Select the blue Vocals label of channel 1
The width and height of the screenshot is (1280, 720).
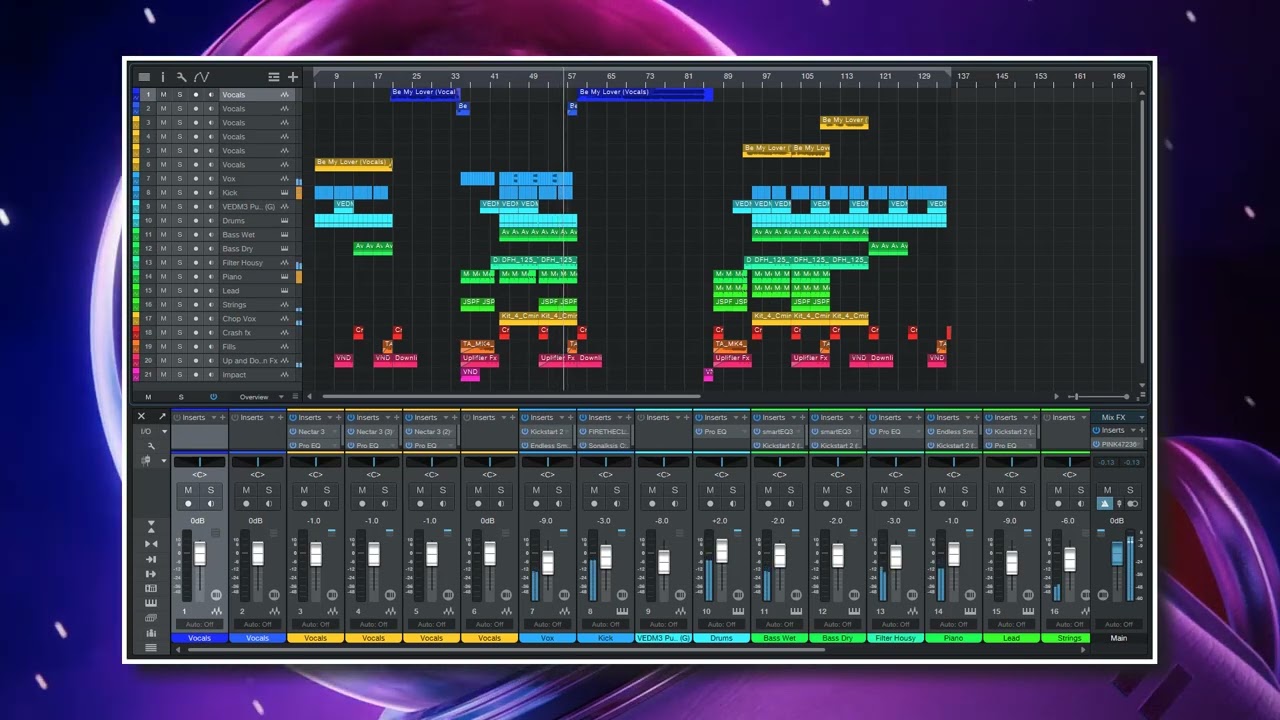[x=200, y=638]
